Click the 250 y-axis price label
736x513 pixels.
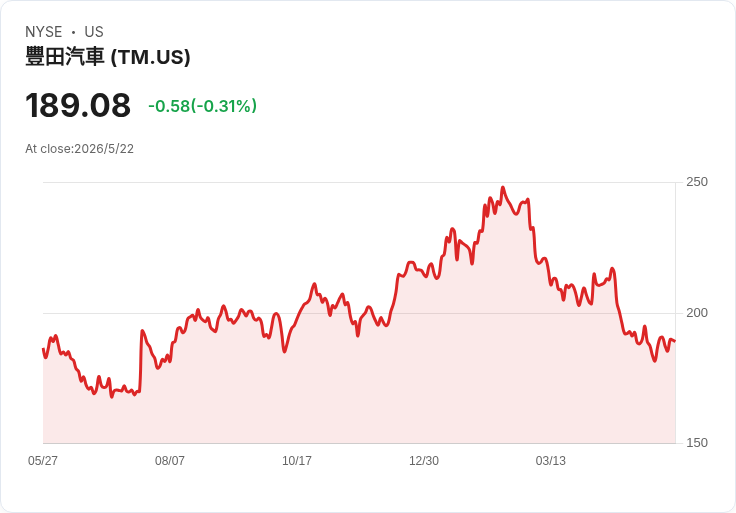(x=697, y=182)
